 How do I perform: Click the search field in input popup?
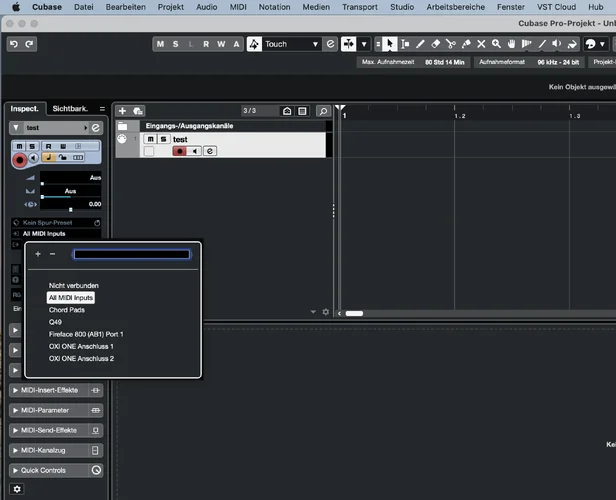pyautogui.click(x=131, y=254)
